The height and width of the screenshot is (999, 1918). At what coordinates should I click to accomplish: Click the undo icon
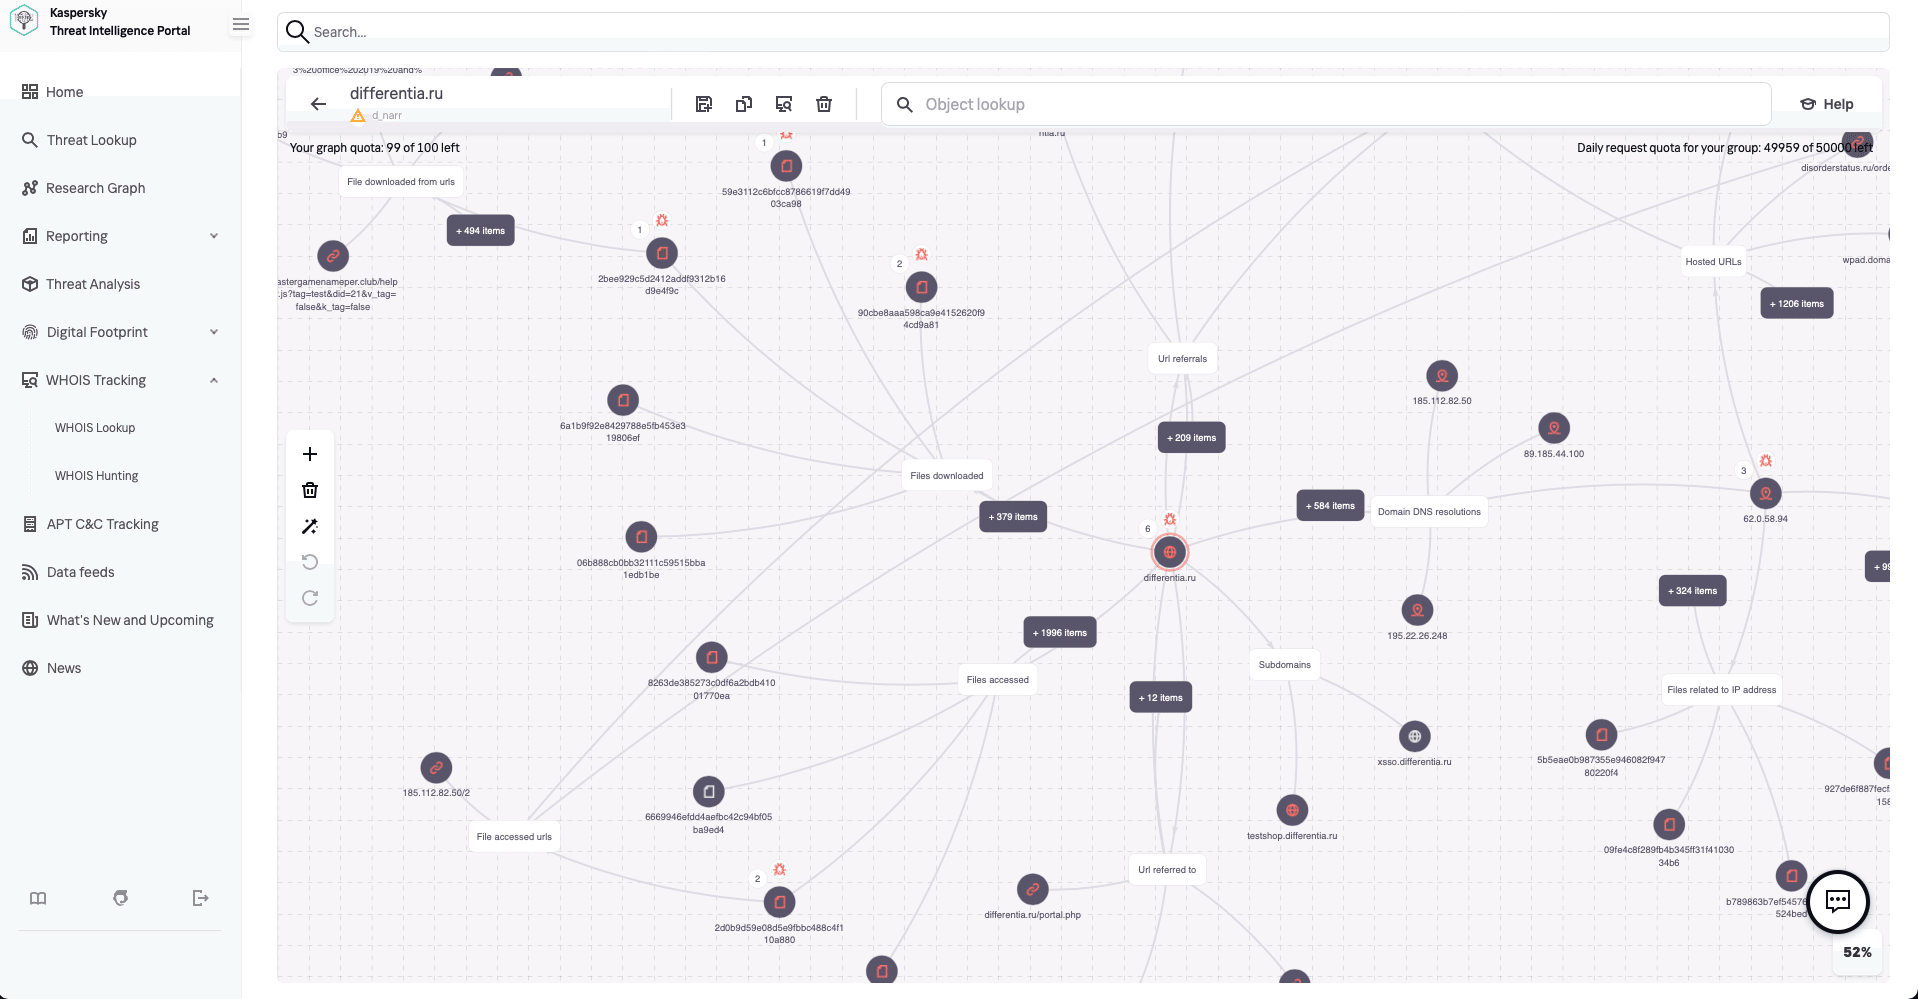pyautogui.click(x=310, y=562)
